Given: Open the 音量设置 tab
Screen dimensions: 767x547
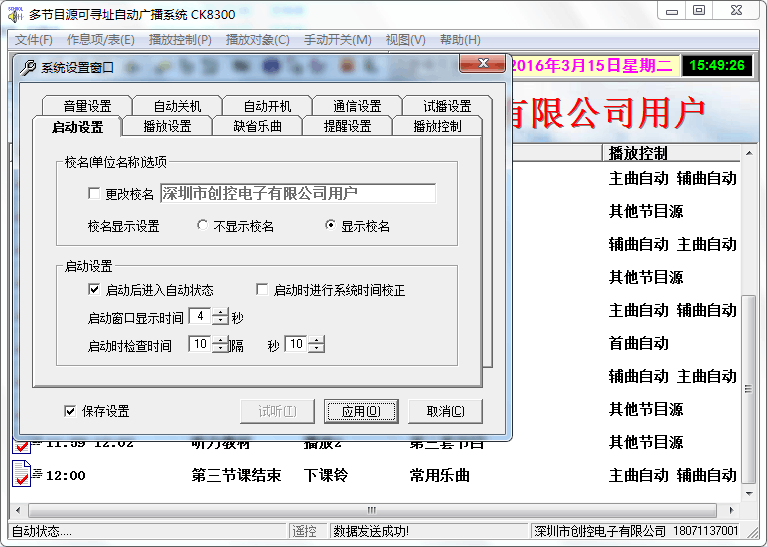Looking at the screenshot, I should coord(87,106).
